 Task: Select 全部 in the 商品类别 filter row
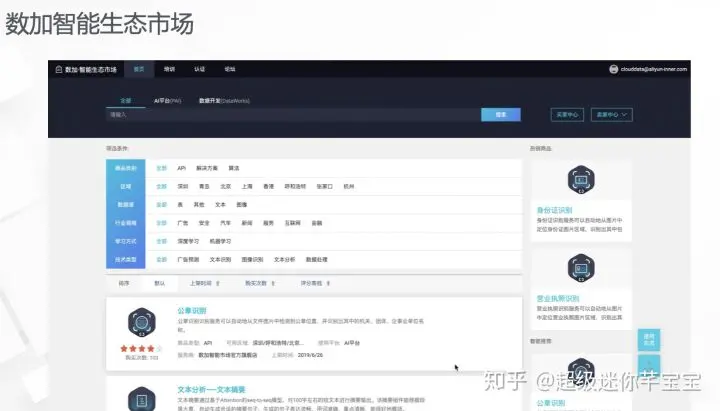click(x=161, y=168)
